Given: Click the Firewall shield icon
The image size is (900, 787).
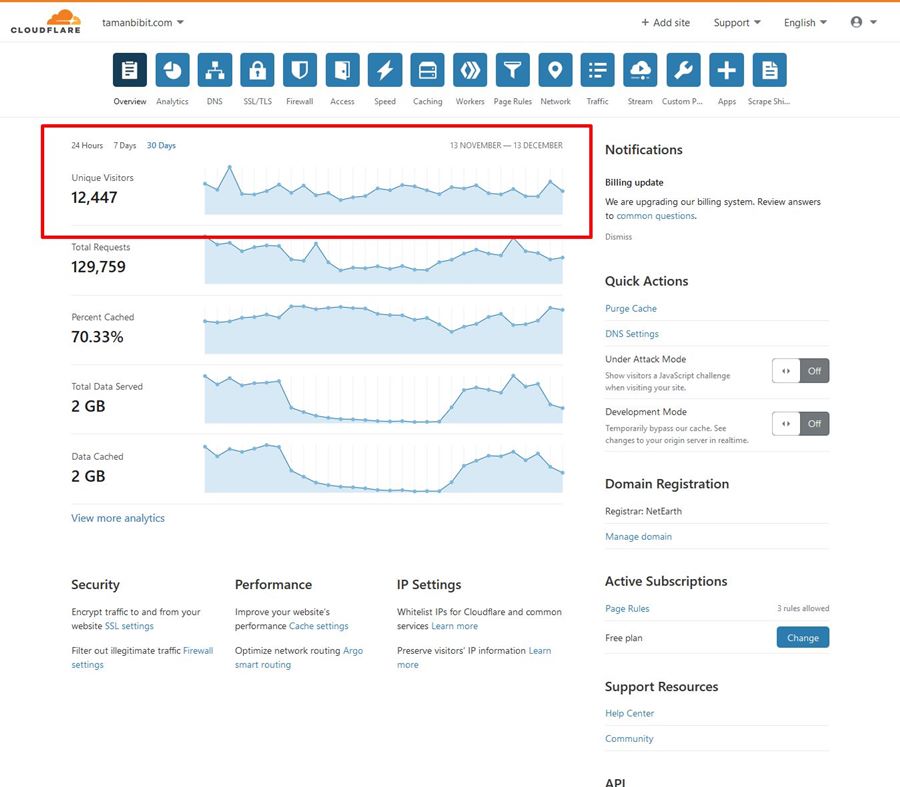Looking at the screenshot, I should click(x=299, y=70).
